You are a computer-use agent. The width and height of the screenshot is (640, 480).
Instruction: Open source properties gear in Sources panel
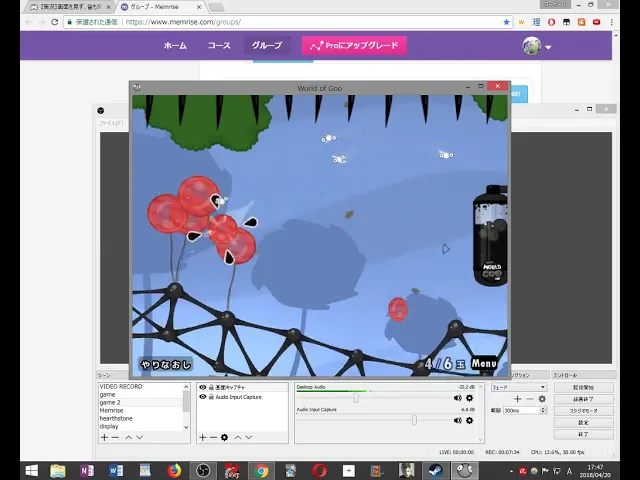pos(224,437)
